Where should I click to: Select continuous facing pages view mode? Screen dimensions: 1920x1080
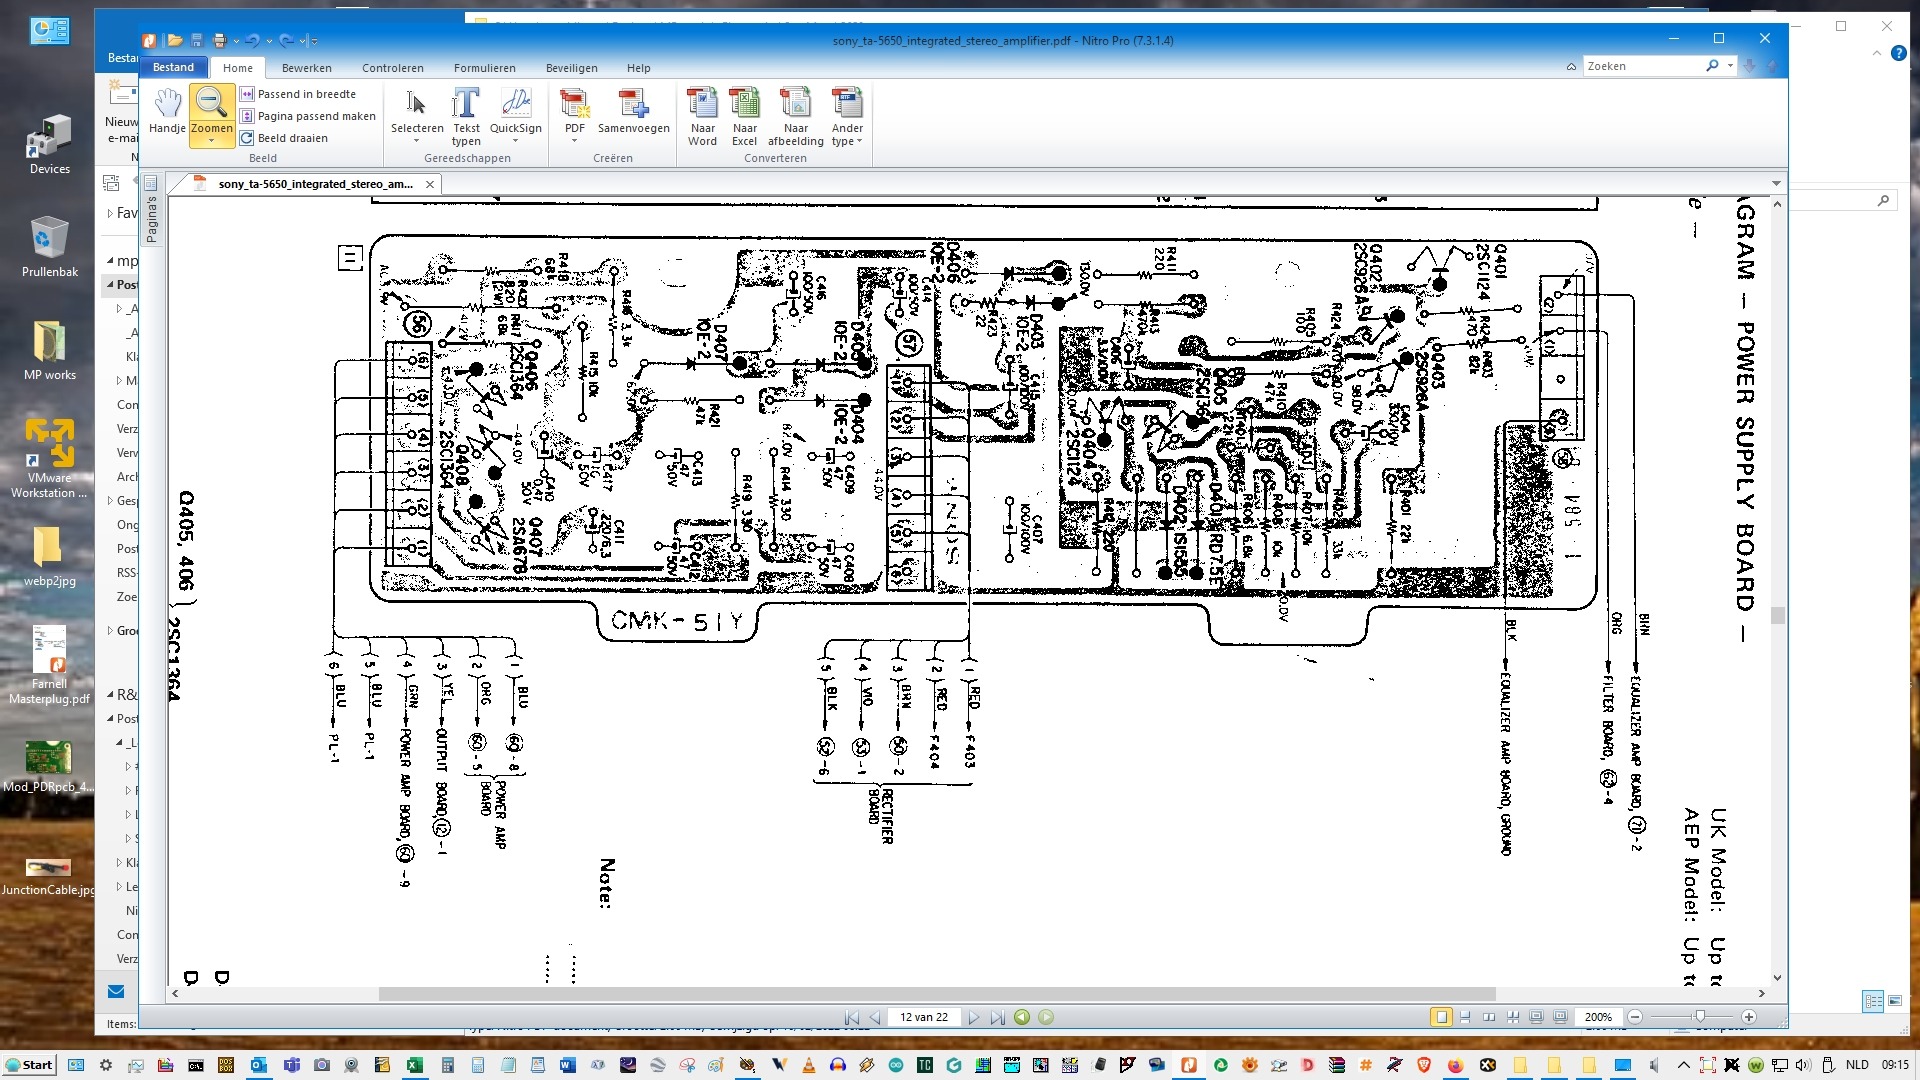[1513, 1017]
